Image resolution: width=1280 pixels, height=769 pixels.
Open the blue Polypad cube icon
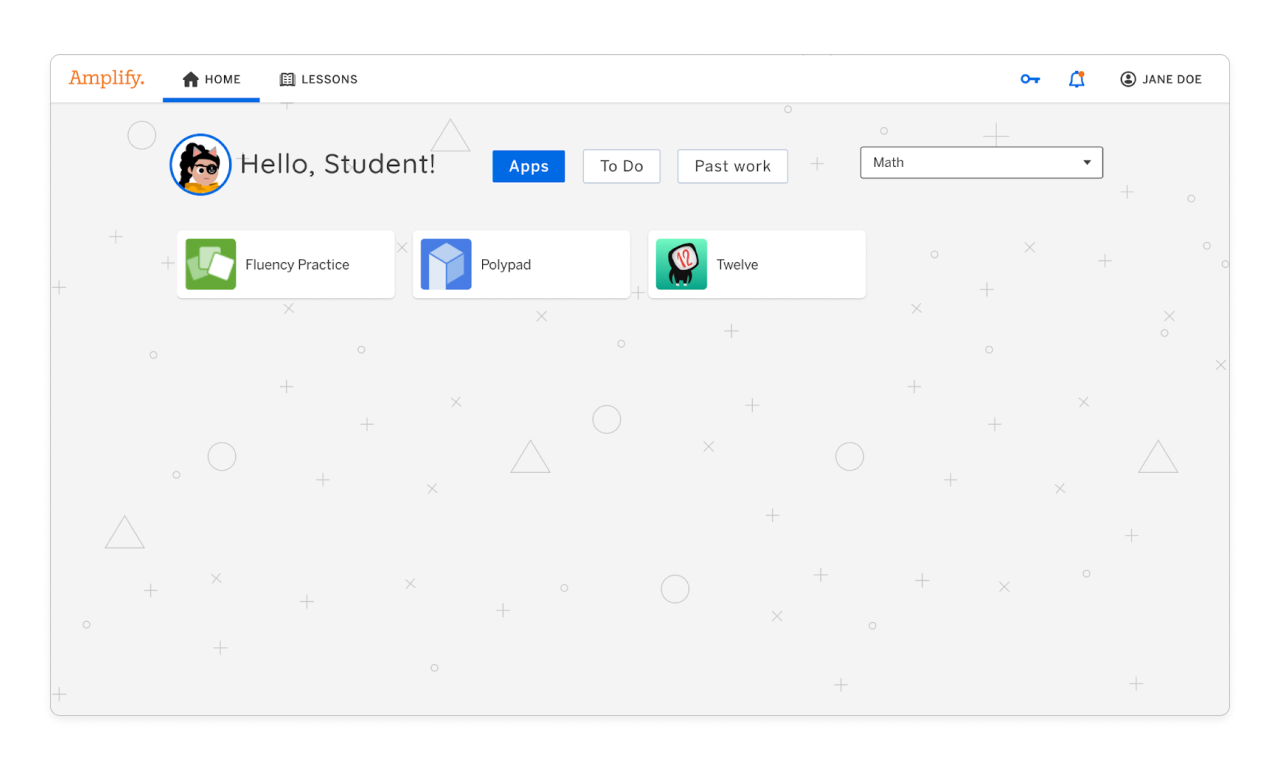coord(446,264)
